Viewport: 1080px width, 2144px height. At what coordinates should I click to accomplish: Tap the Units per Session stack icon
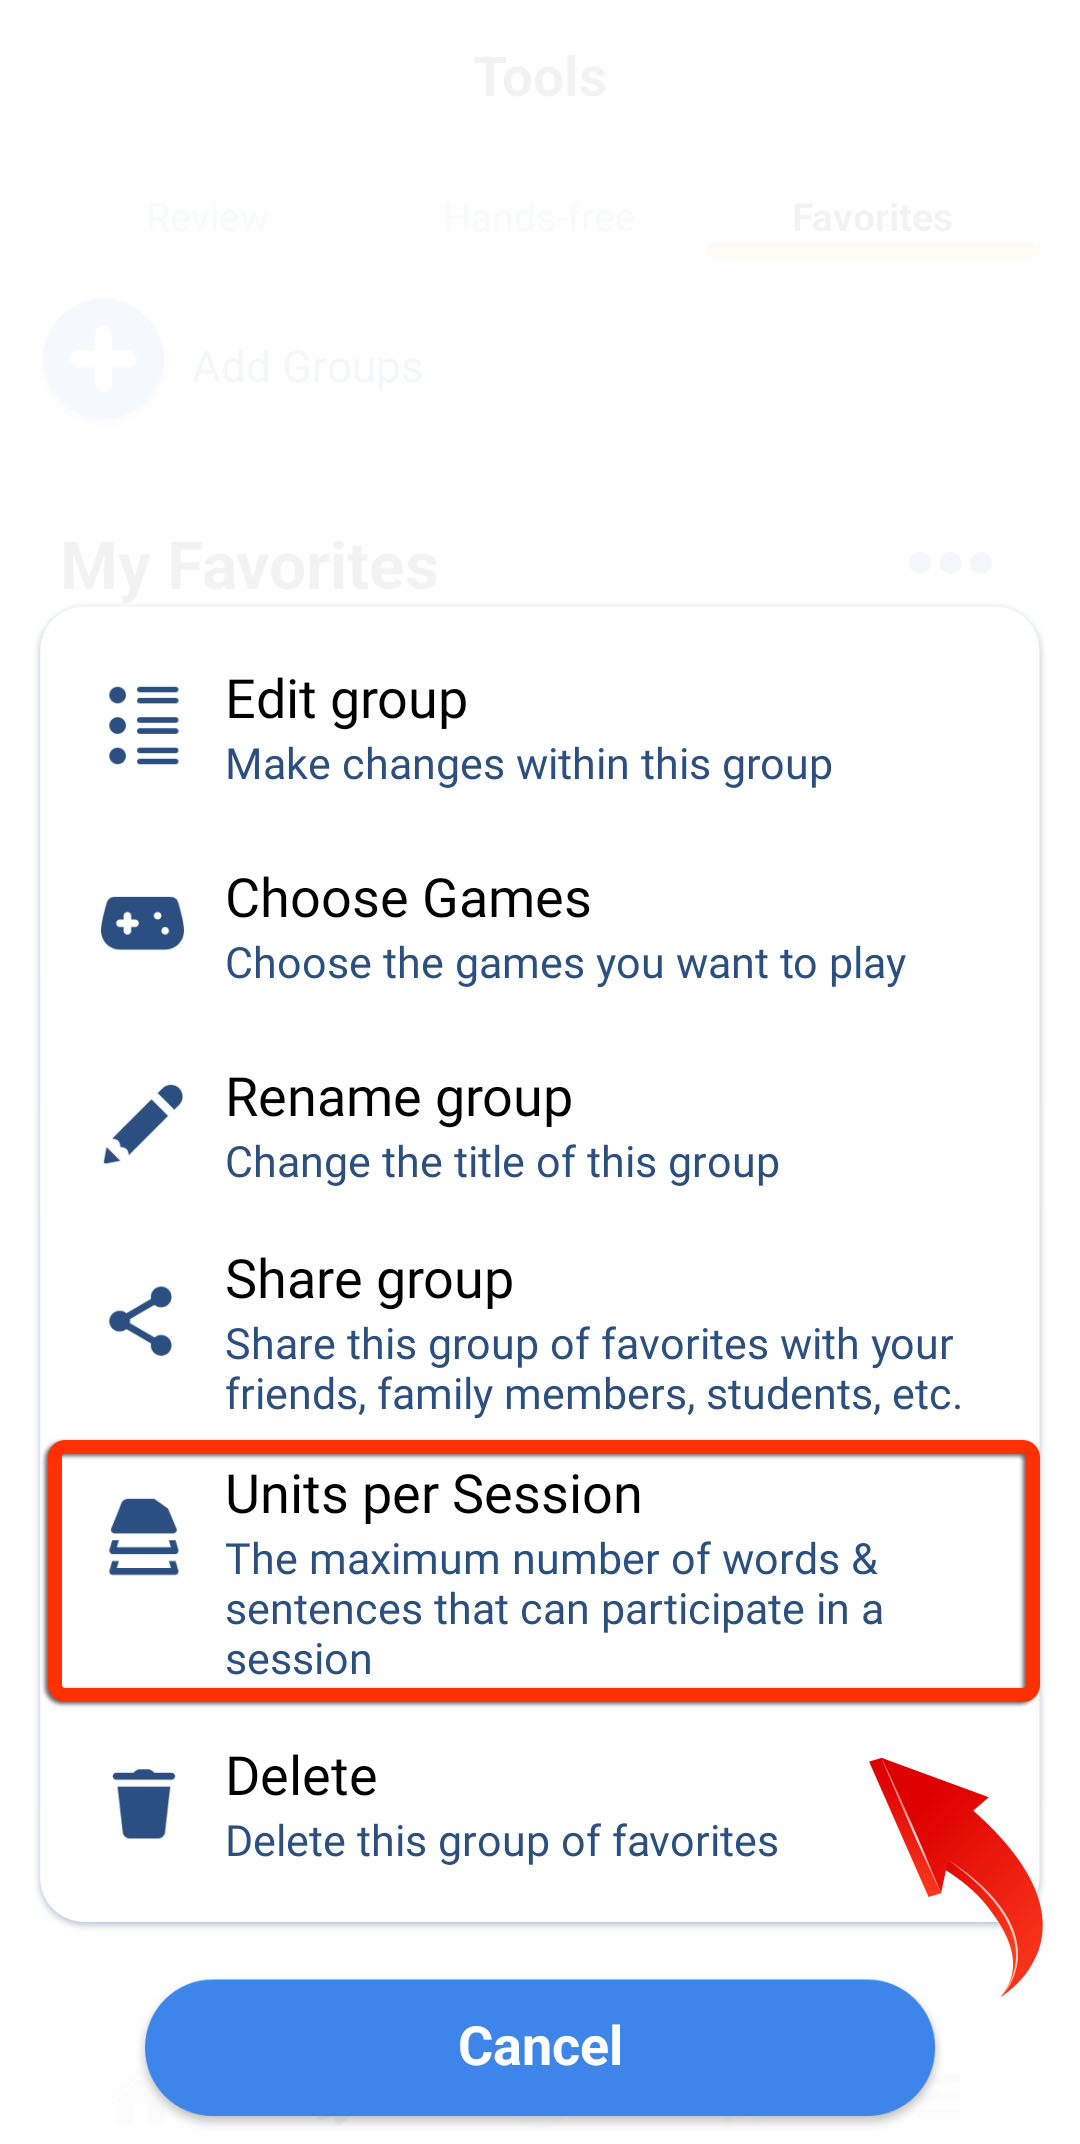(144, 1537)
